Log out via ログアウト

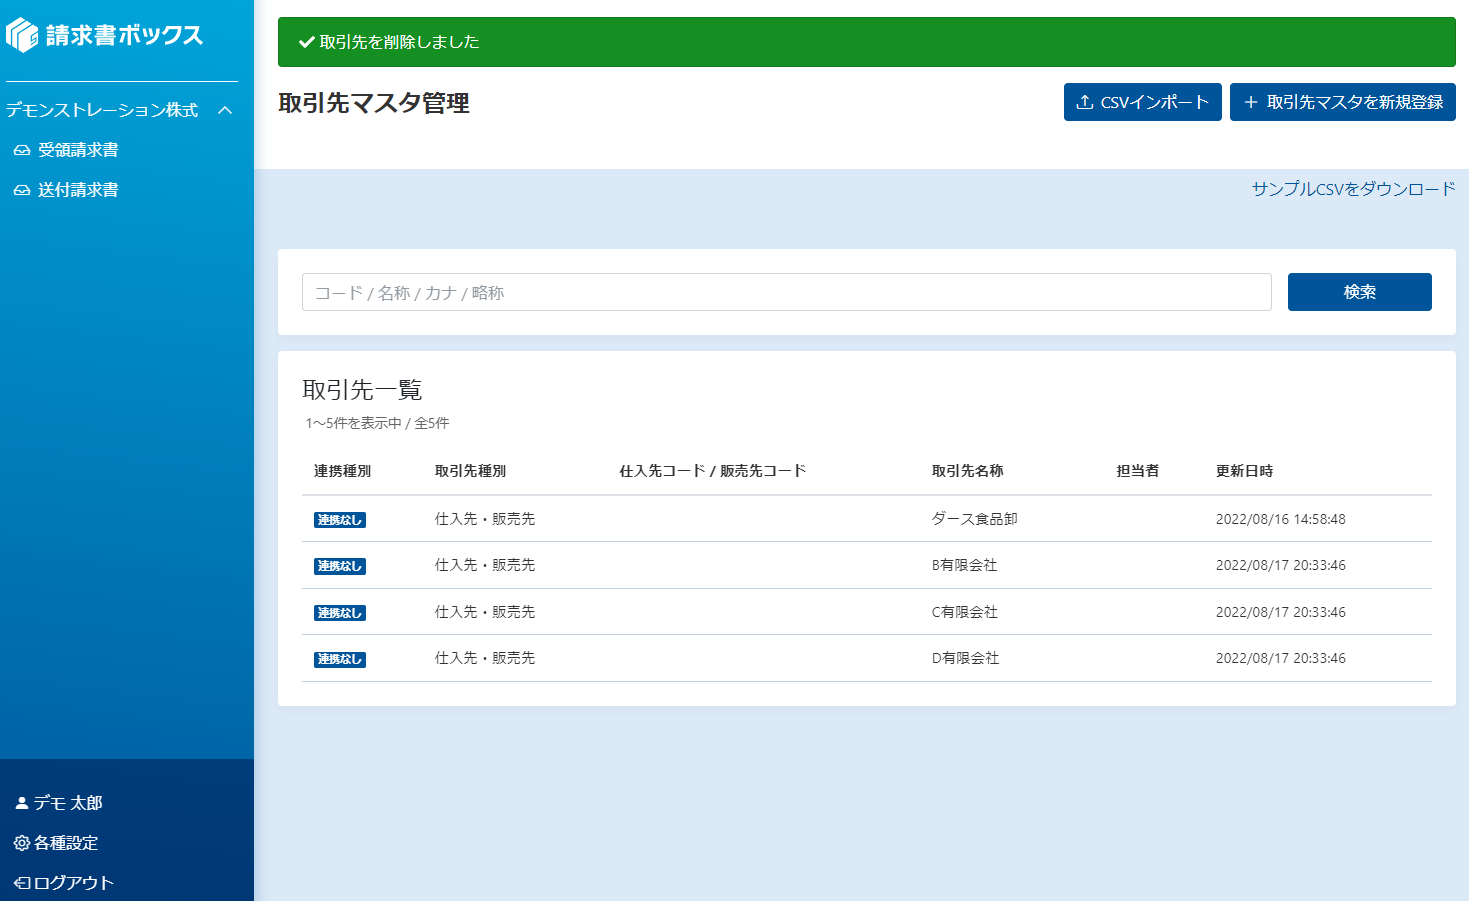(x=74, y=883)
